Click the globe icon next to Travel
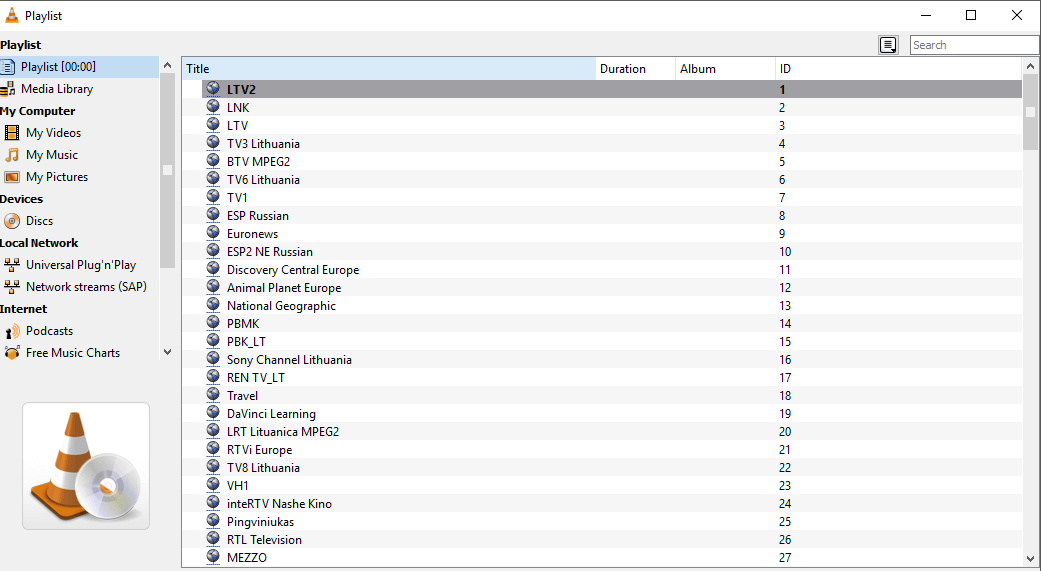 pos(213,394)
